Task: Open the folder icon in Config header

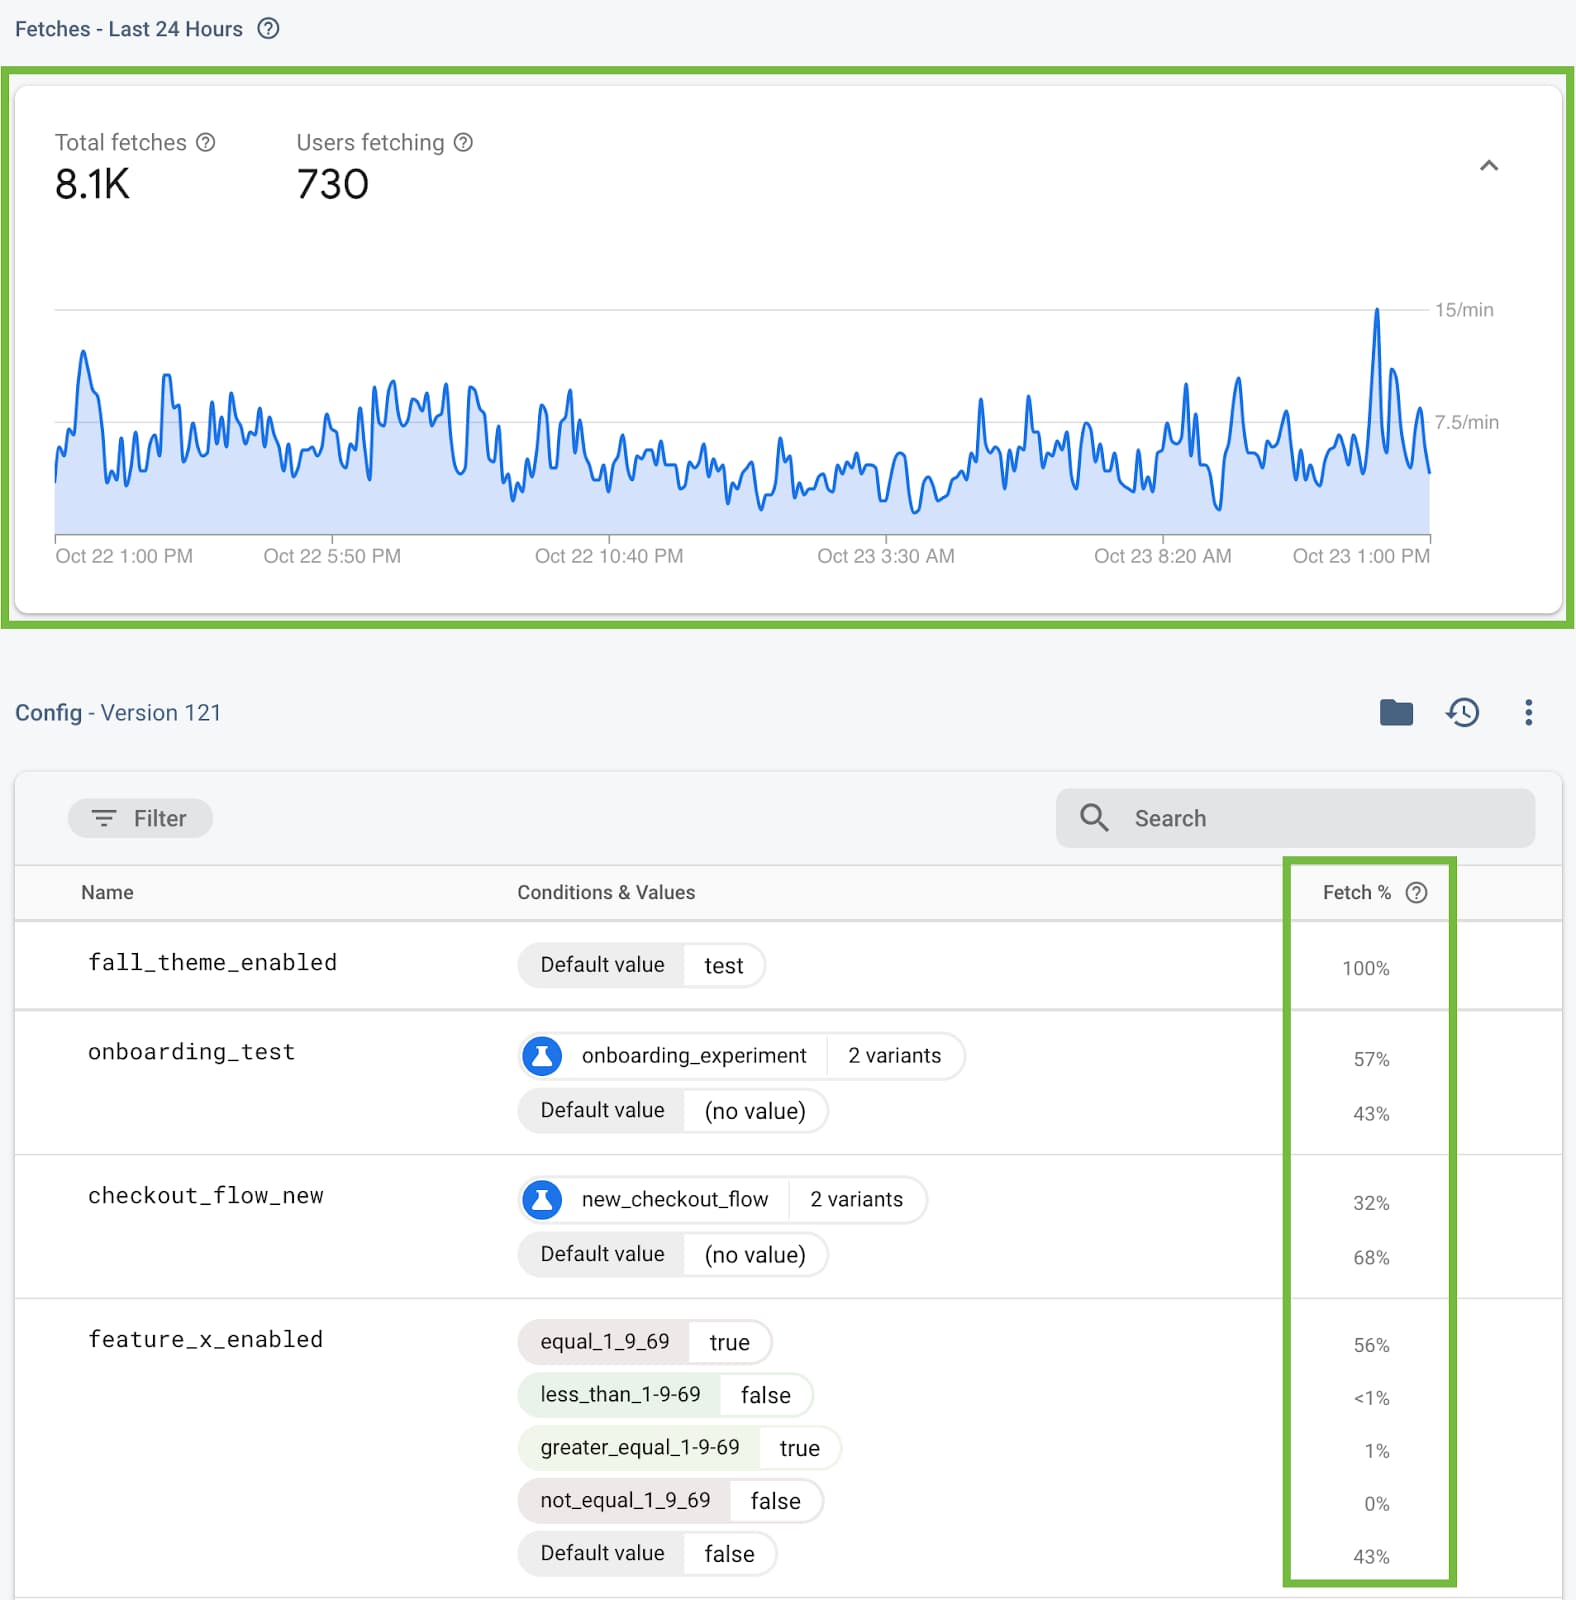Action: pyautogui.click(x=1396, y=712)
